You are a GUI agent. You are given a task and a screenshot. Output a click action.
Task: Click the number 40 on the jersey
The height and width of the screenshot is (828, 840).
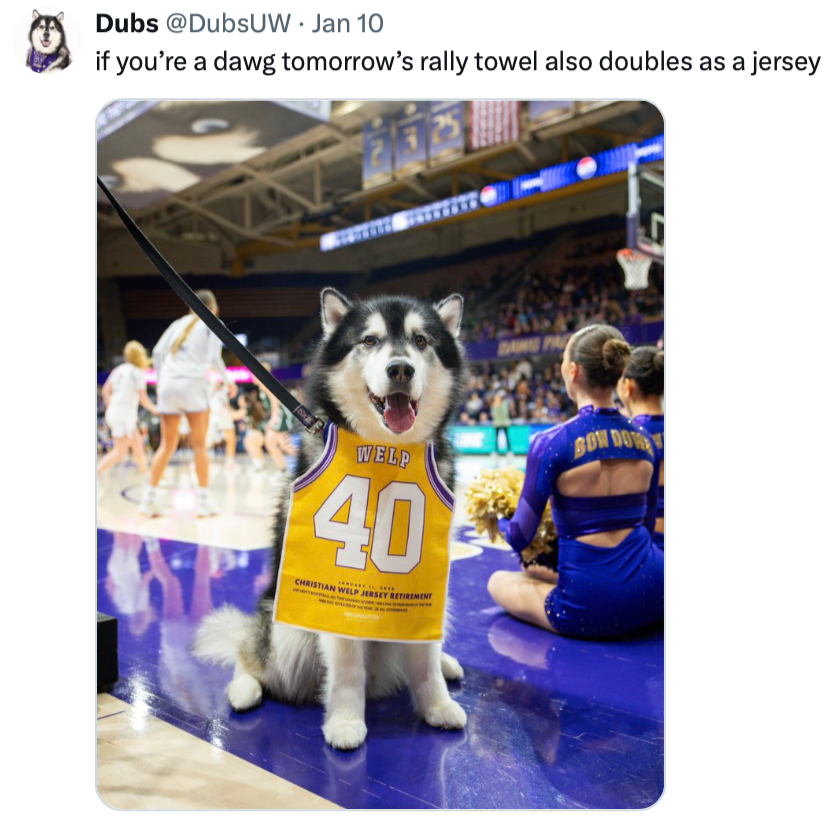370,523
